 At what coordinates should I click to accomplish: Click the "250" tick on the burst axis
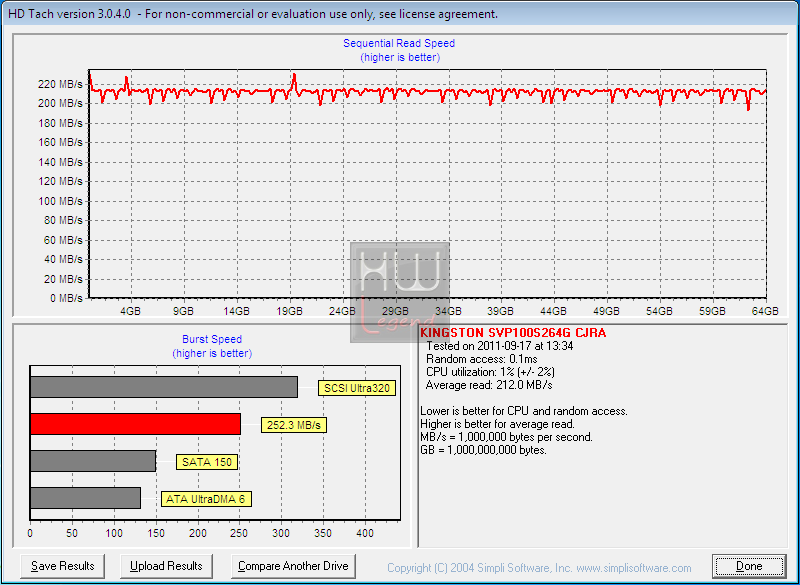[x=239, y=533]
